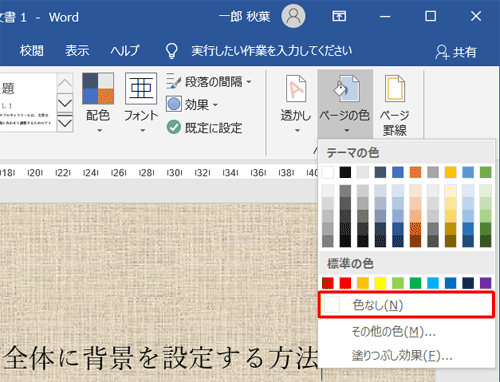Select 色なし(N) no color option
The width and height of the screenshot is (500, 382).
coord(406,305)
